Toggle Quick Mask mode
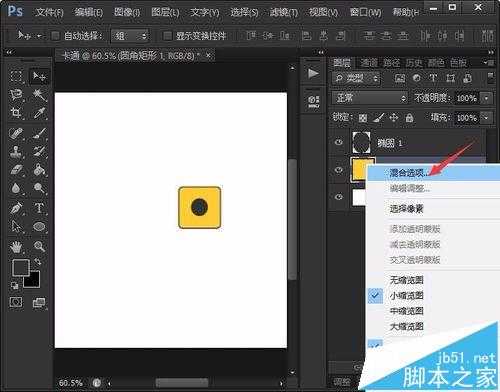 (16, 302)
